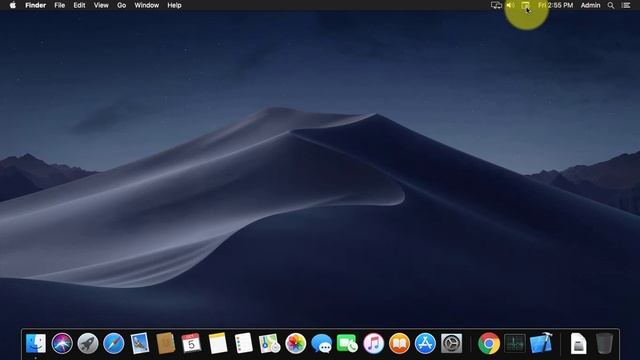Open Mail stamp icon in Dock
The height and width of the screenshot is (360, 640).
pos(140,343)
